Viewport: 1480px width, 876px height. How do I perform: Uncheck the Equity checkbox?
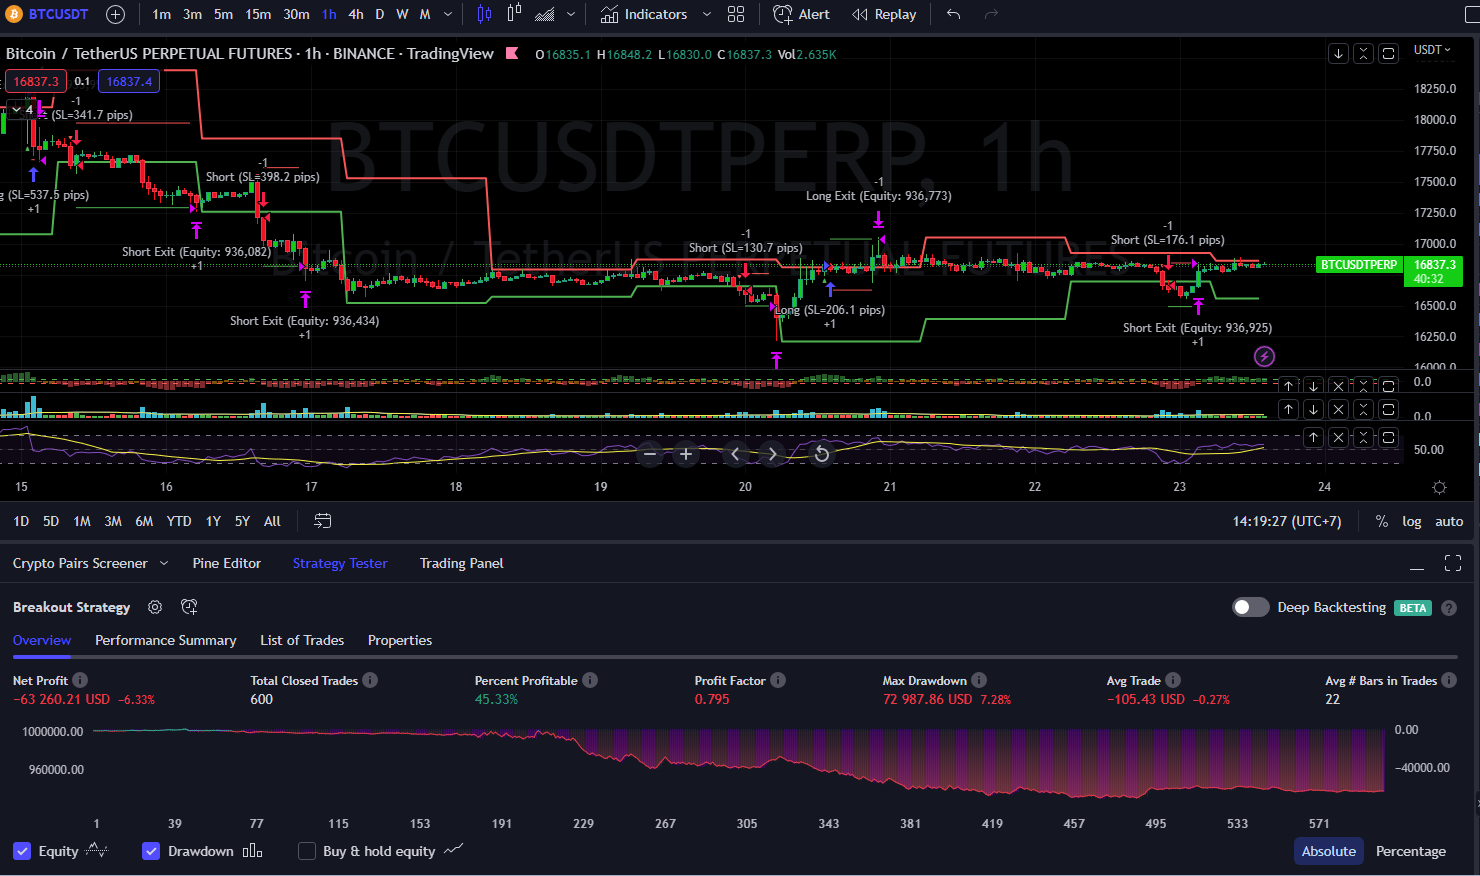point(22,851)
